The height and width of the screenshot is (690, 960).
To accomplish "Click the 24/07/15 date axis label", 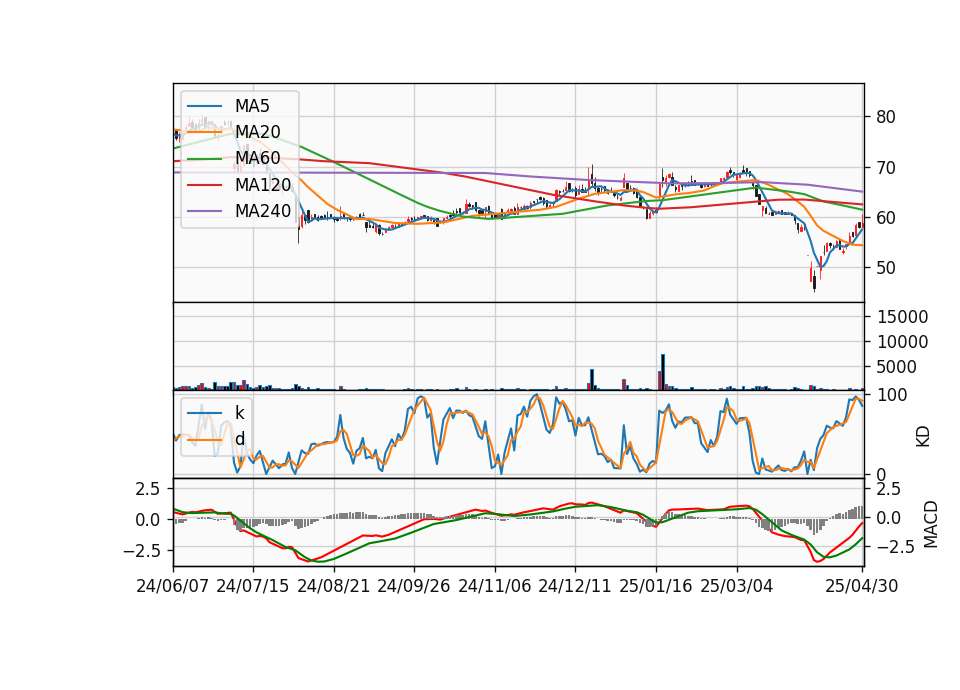I will 252,586.
